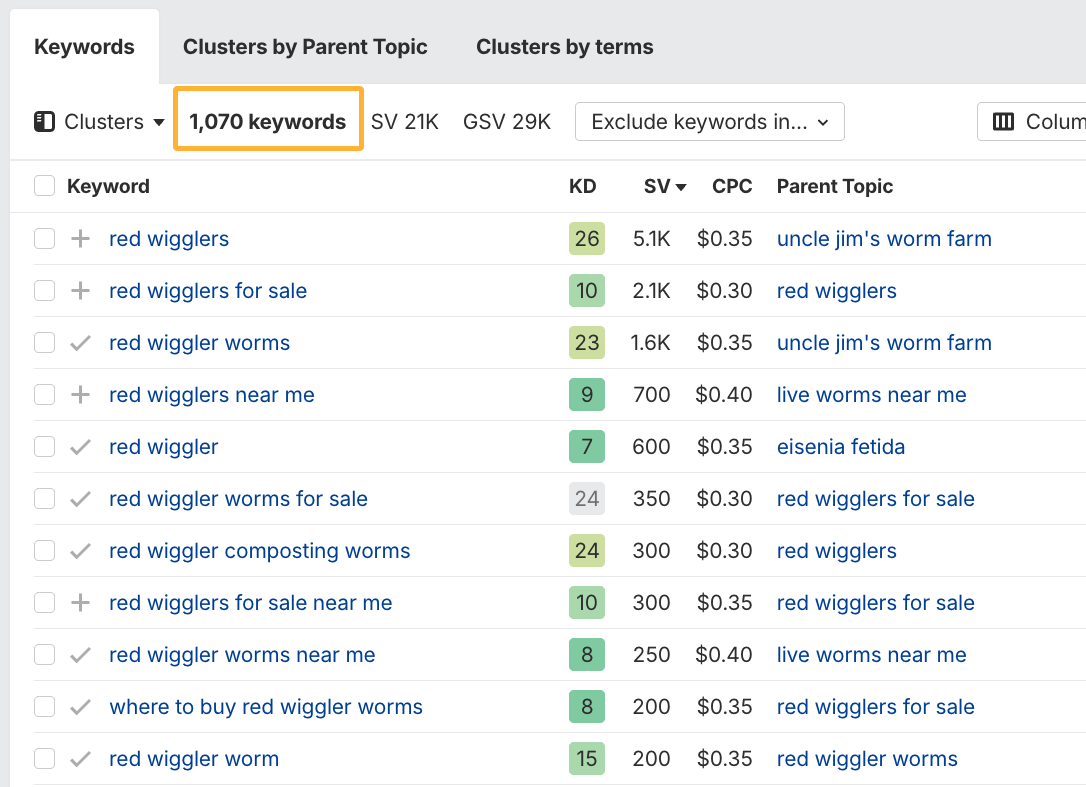
Task: Switch to Clusters by Parent Topic tab
Action: point(304,46)
